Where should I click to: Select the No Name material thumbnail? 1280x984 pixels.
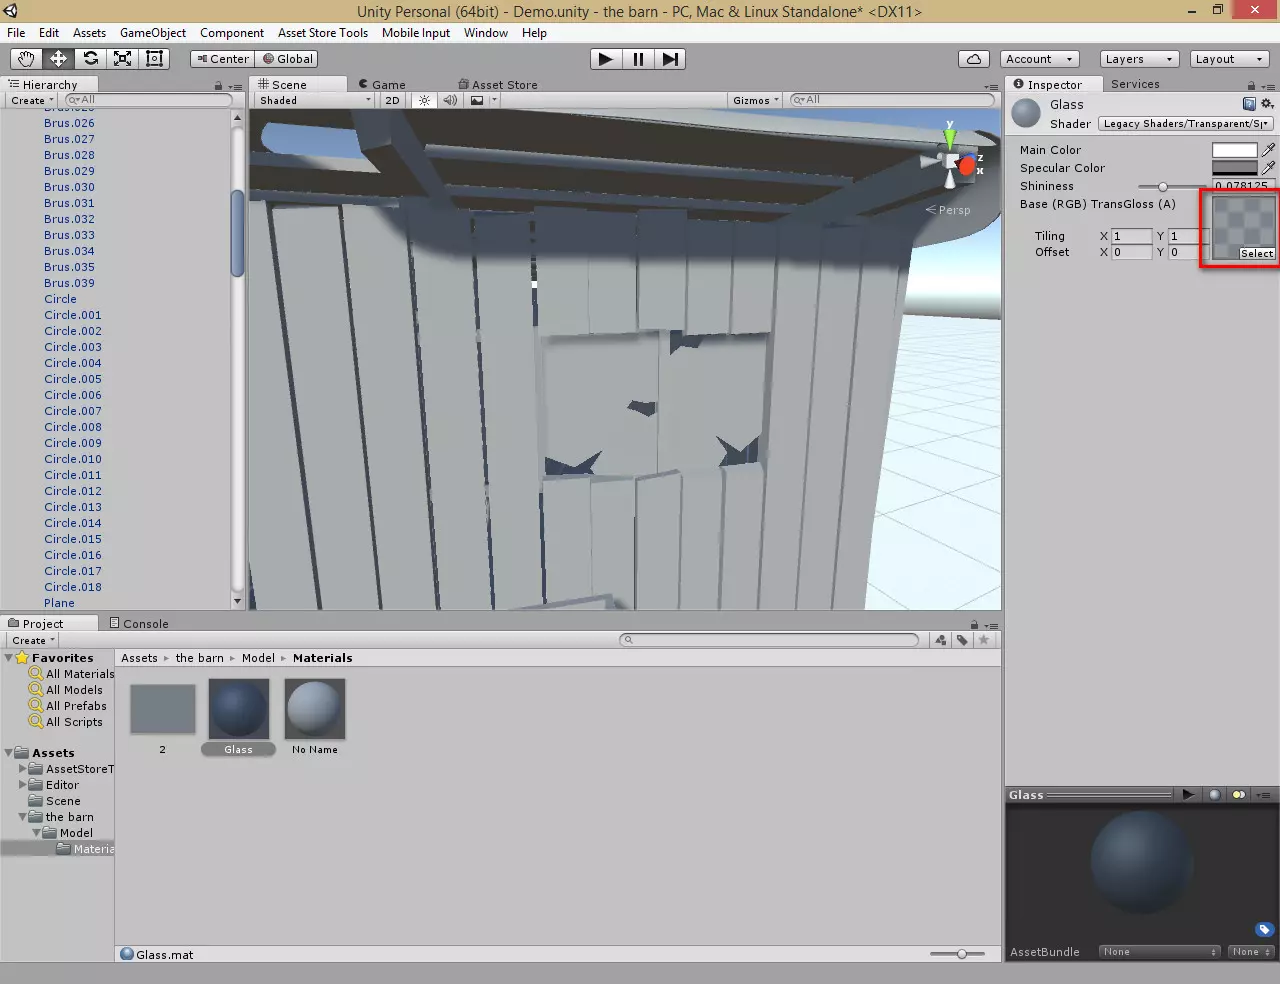315,709
